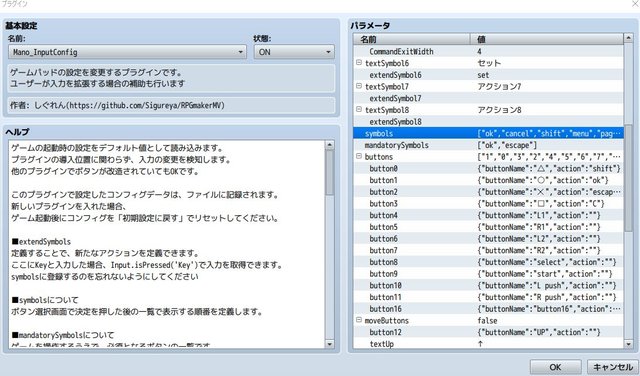Select the highlighted symbols parameter row
This screenshot has width=640, height=376.
(x=489, y=133)
